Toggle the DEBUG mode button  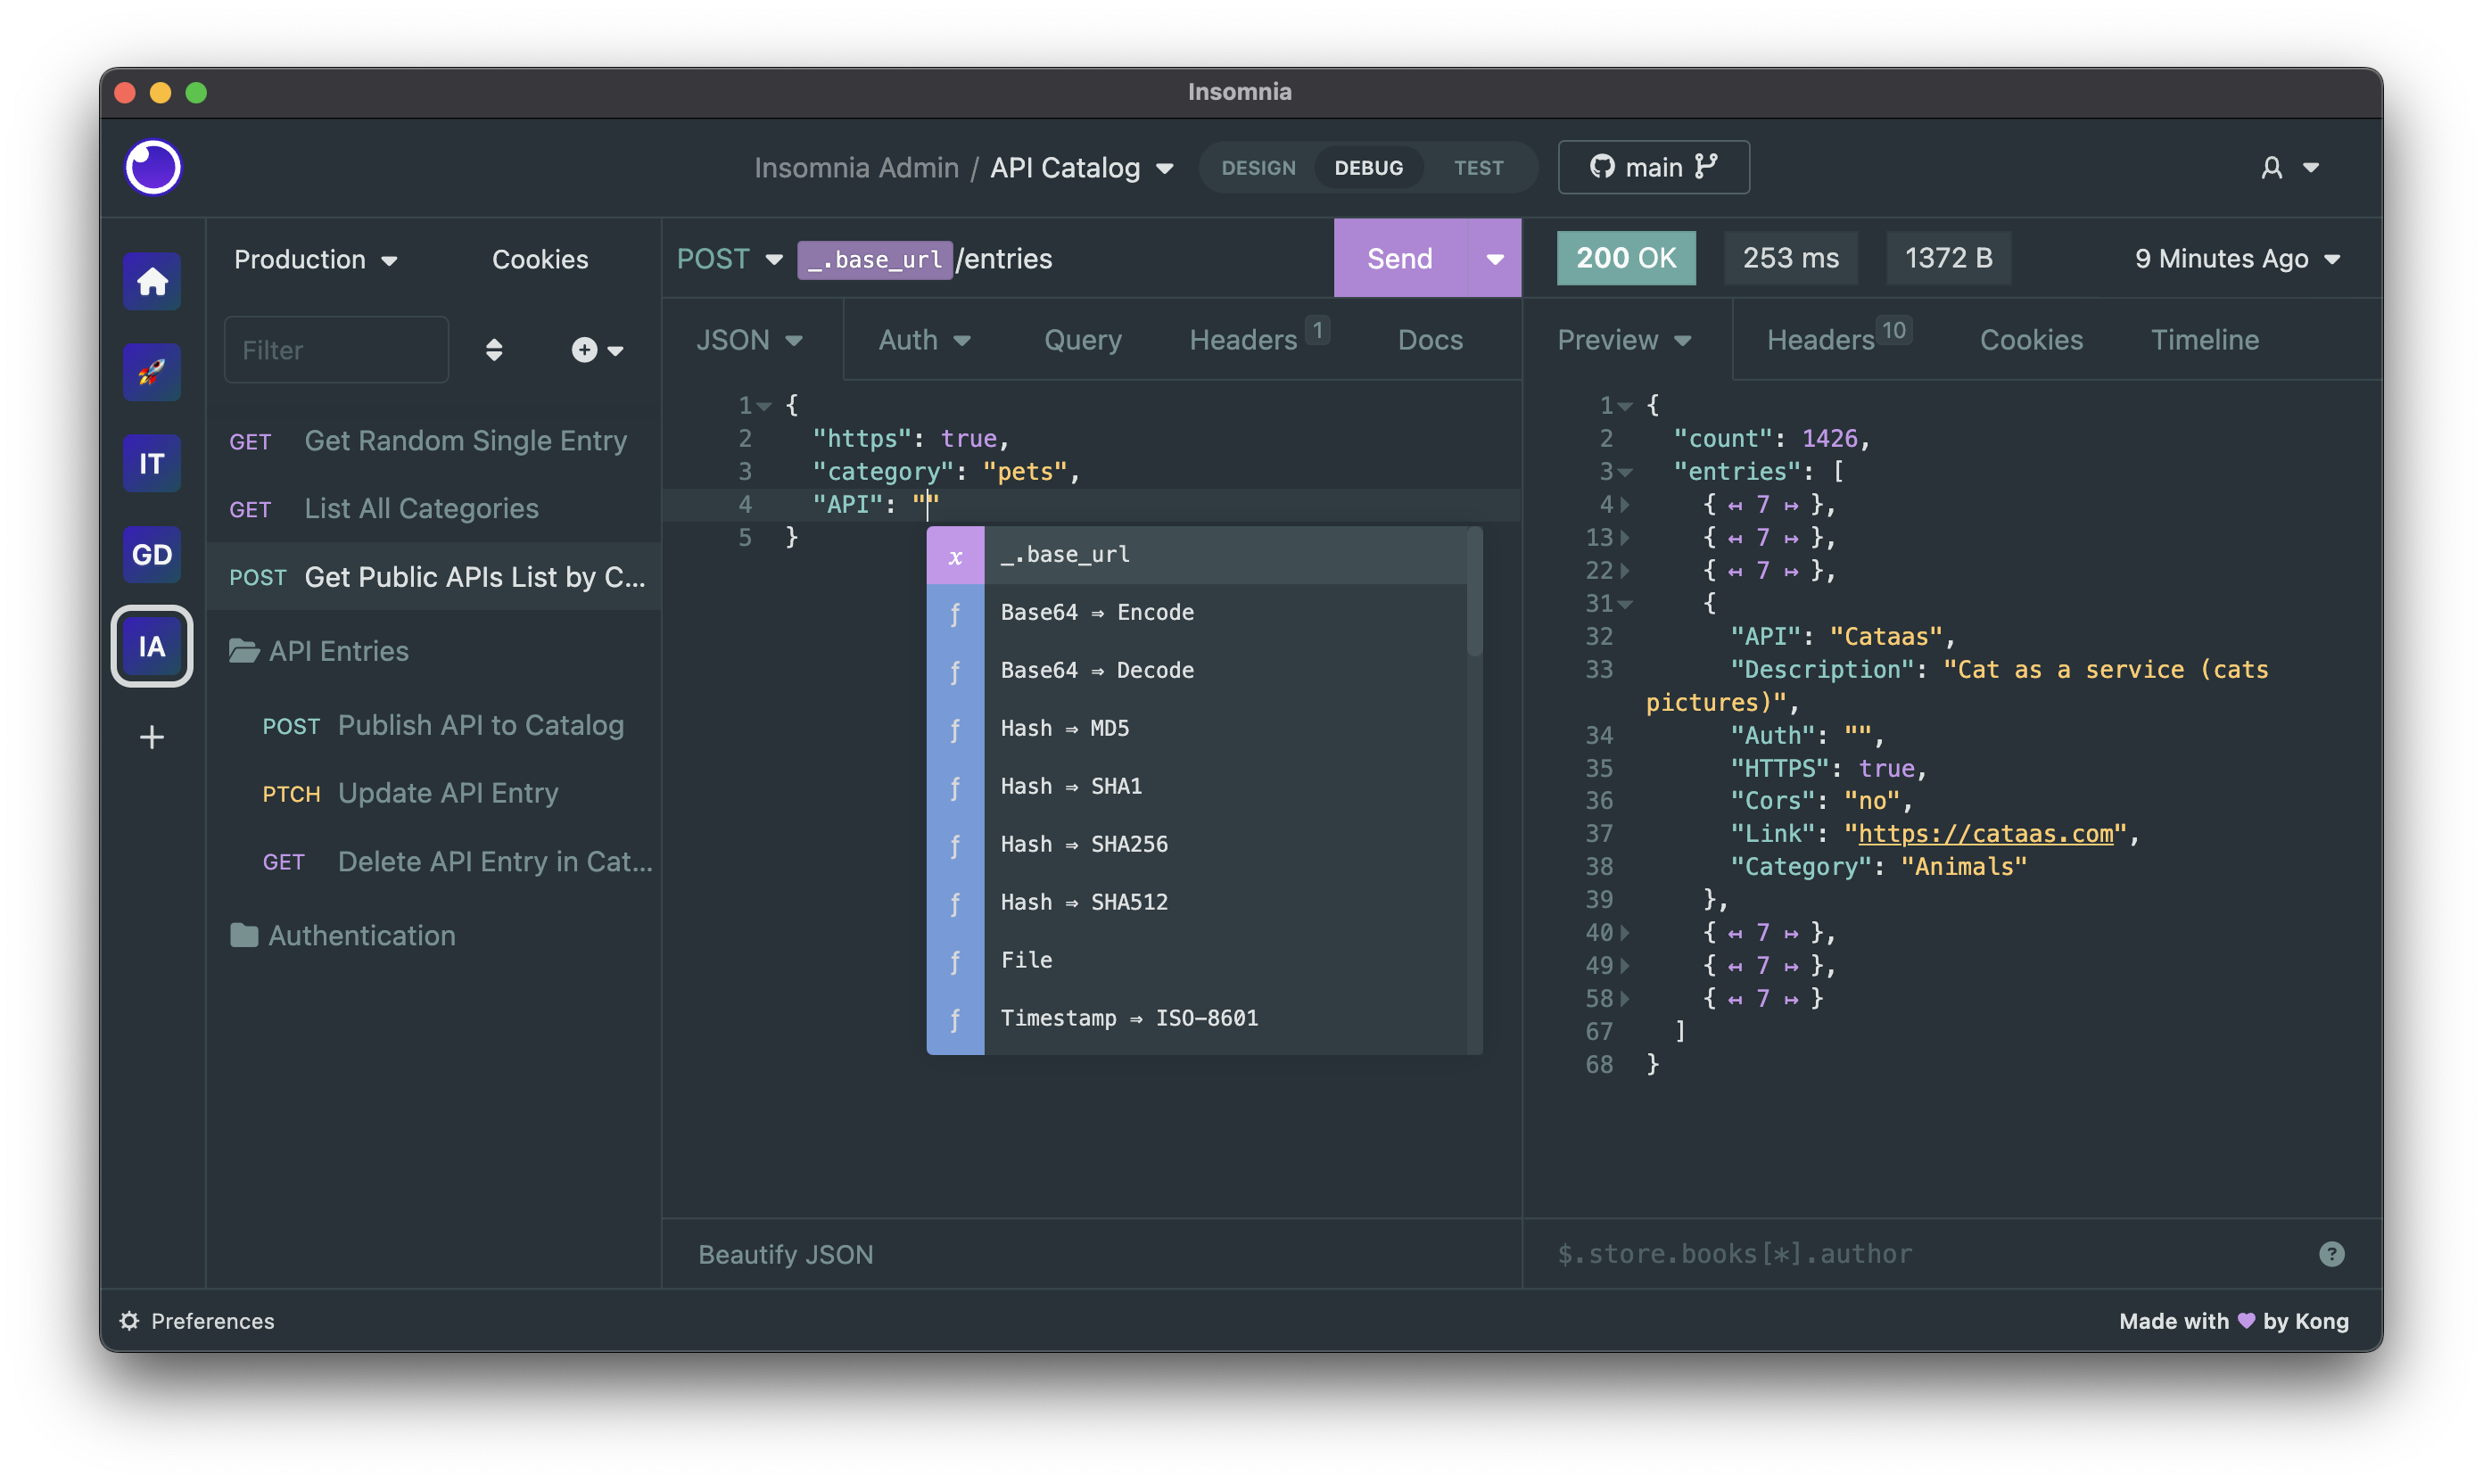pos(1369,166)
